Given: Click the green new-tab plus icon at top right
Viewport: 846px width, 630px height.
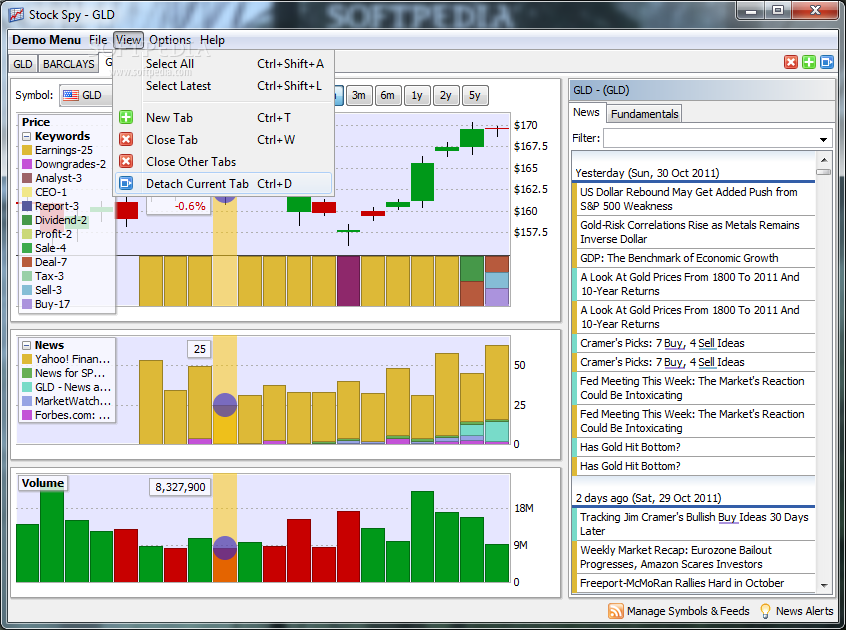Looking at the screenshot, I should click(809, 62).
